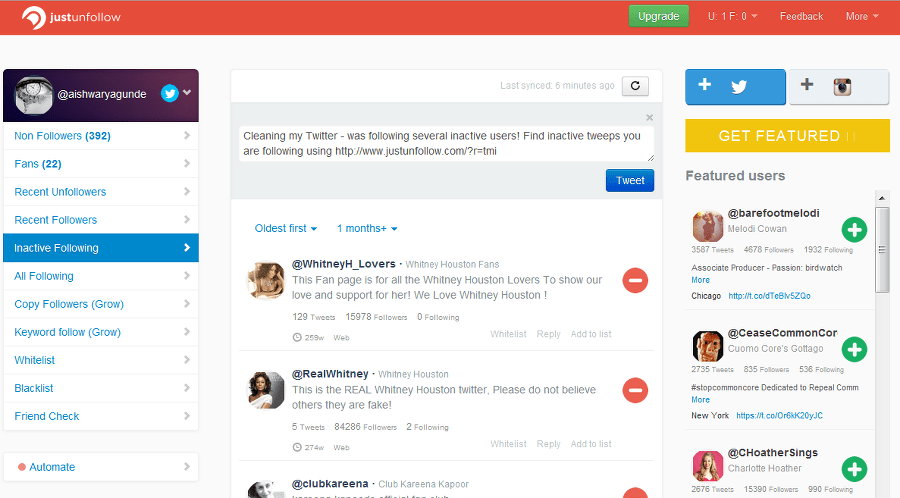Unfollow @RealWhitney with red minus icon
Viewport: 900px width, 498px height.
point(635,391)
